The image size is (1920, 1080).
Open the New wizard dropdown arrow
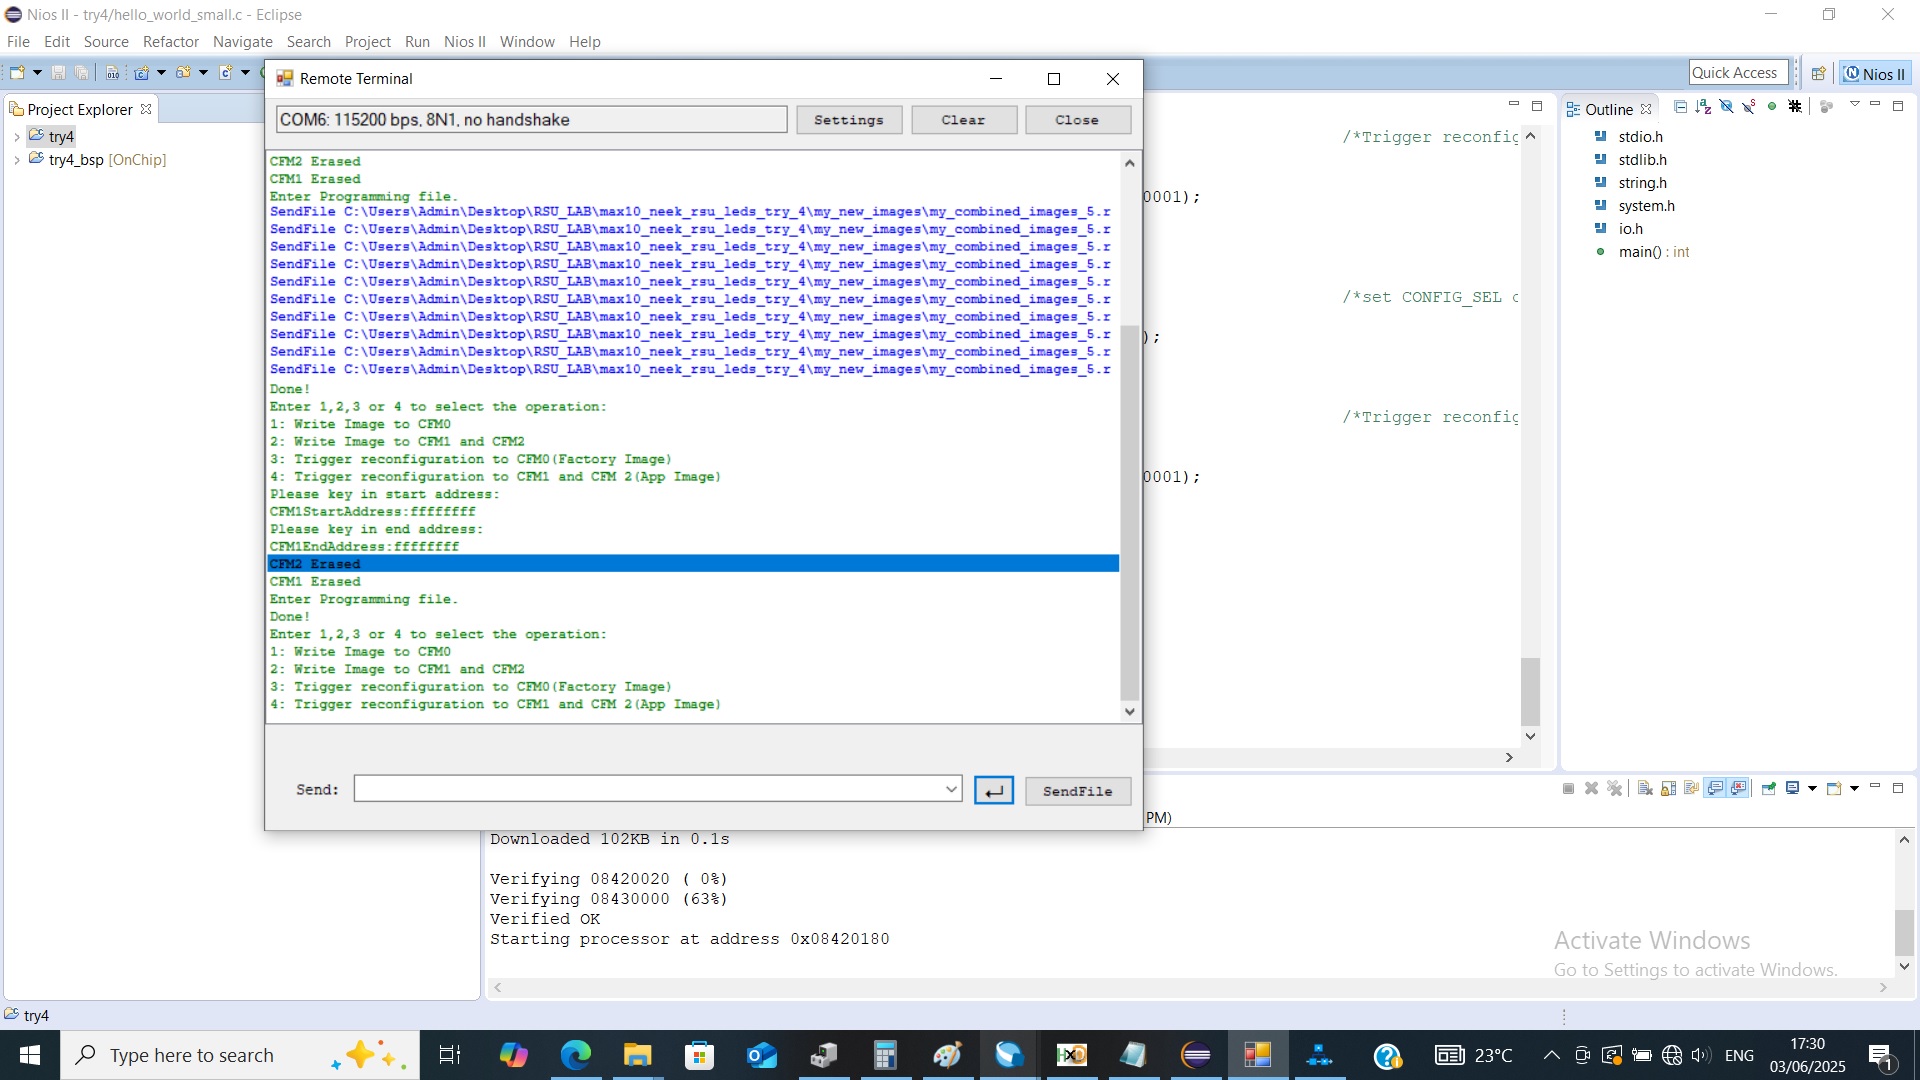coord(37,73)
